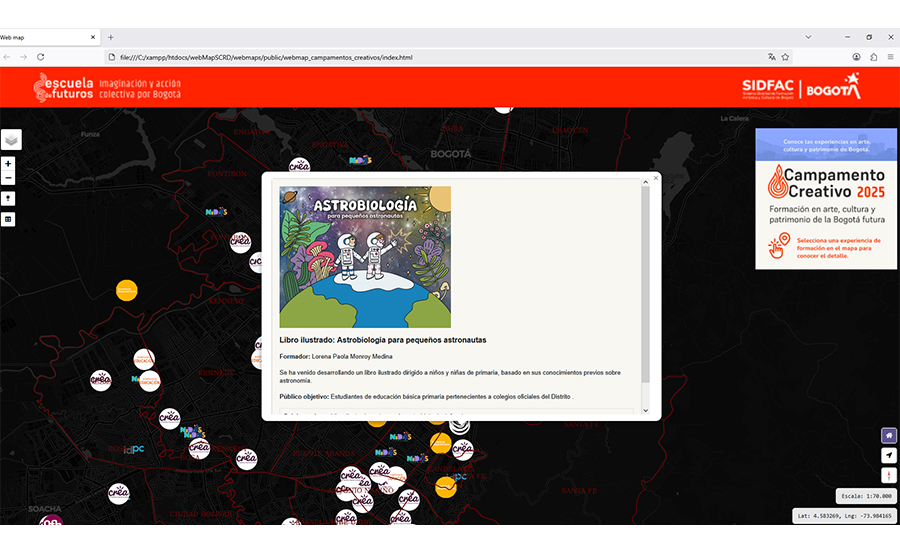
Task: Click the compass north button
Action: point(888,475)
